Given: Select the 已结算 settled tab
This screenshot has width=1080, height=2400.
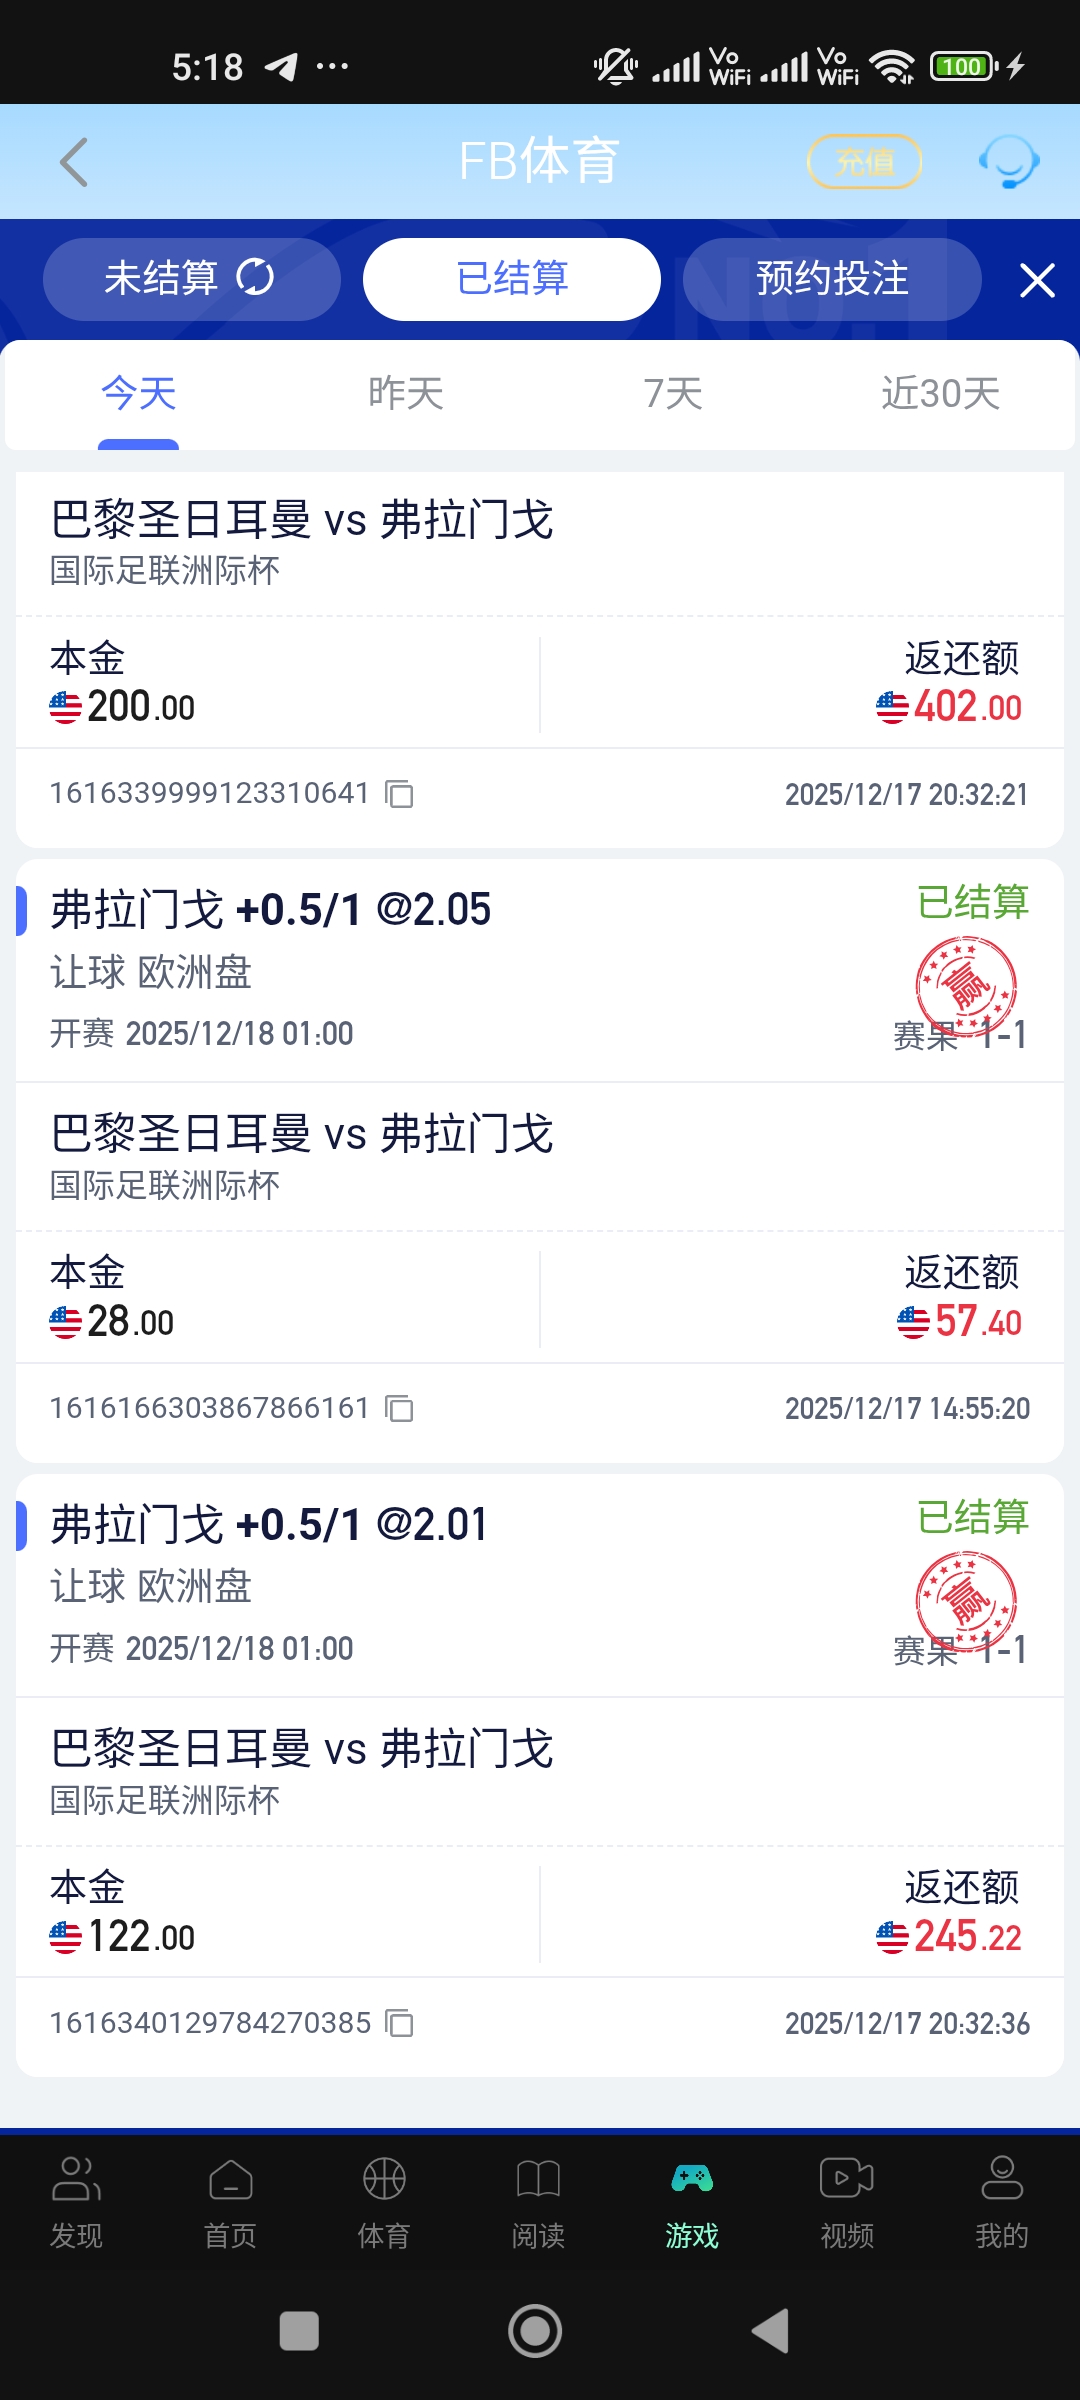Looking at the screenshot, I should click(x=511, y=279).
